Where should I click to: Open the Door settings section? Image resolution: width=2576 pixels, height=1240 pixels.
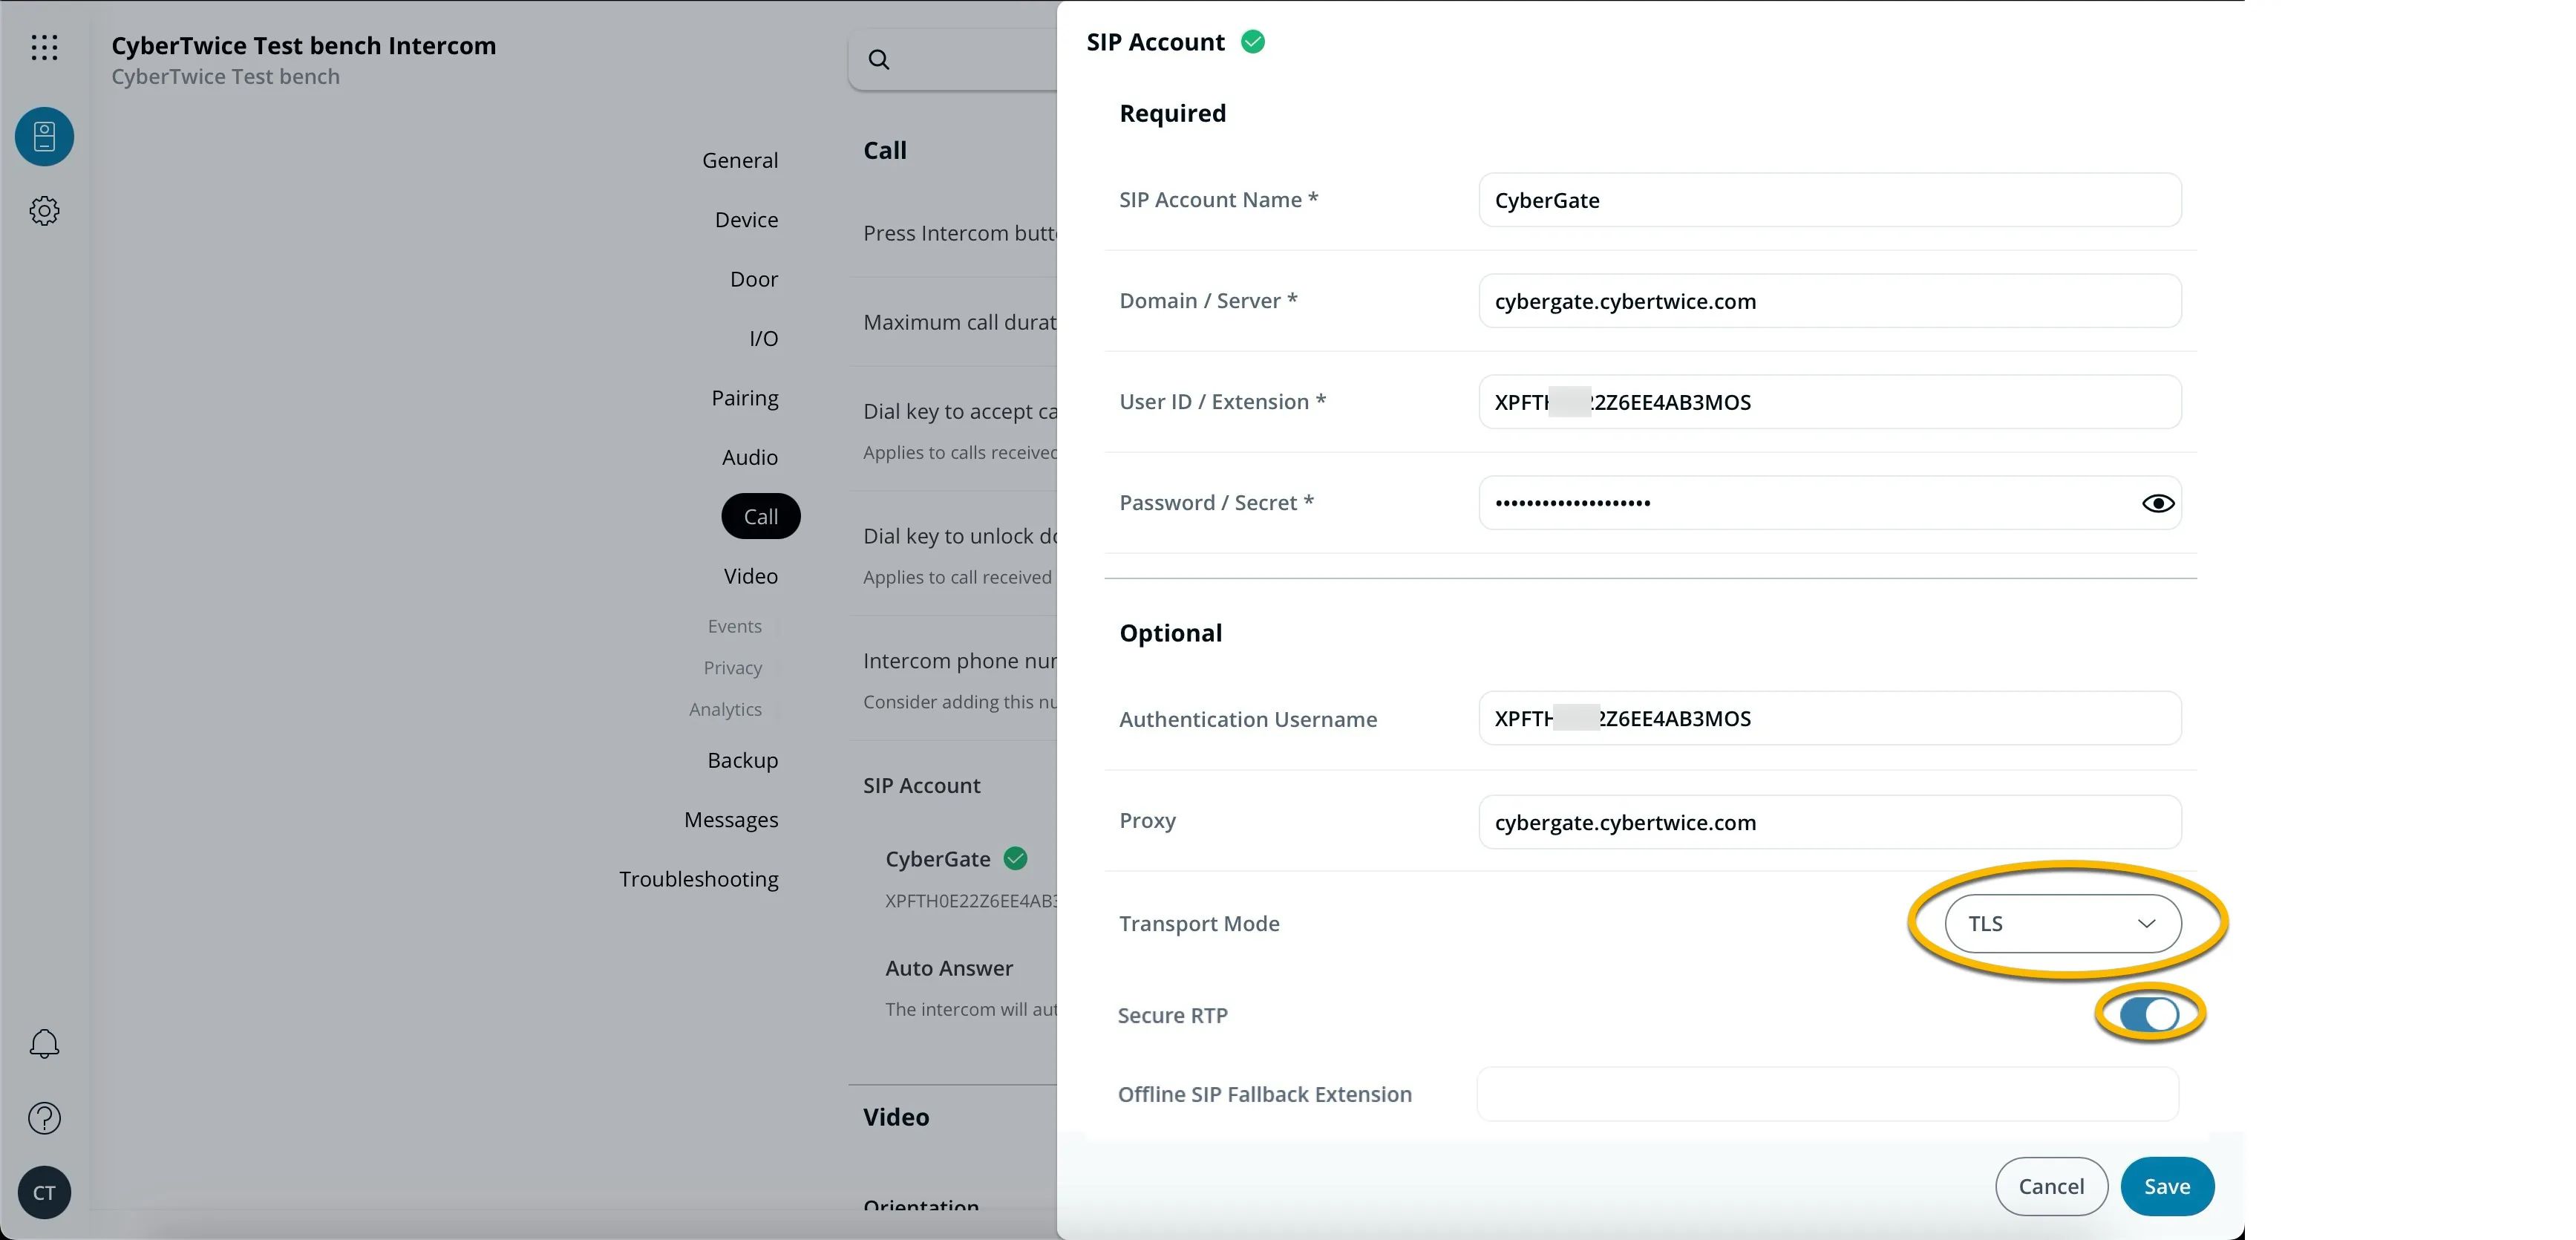click(x=754, y=279)
